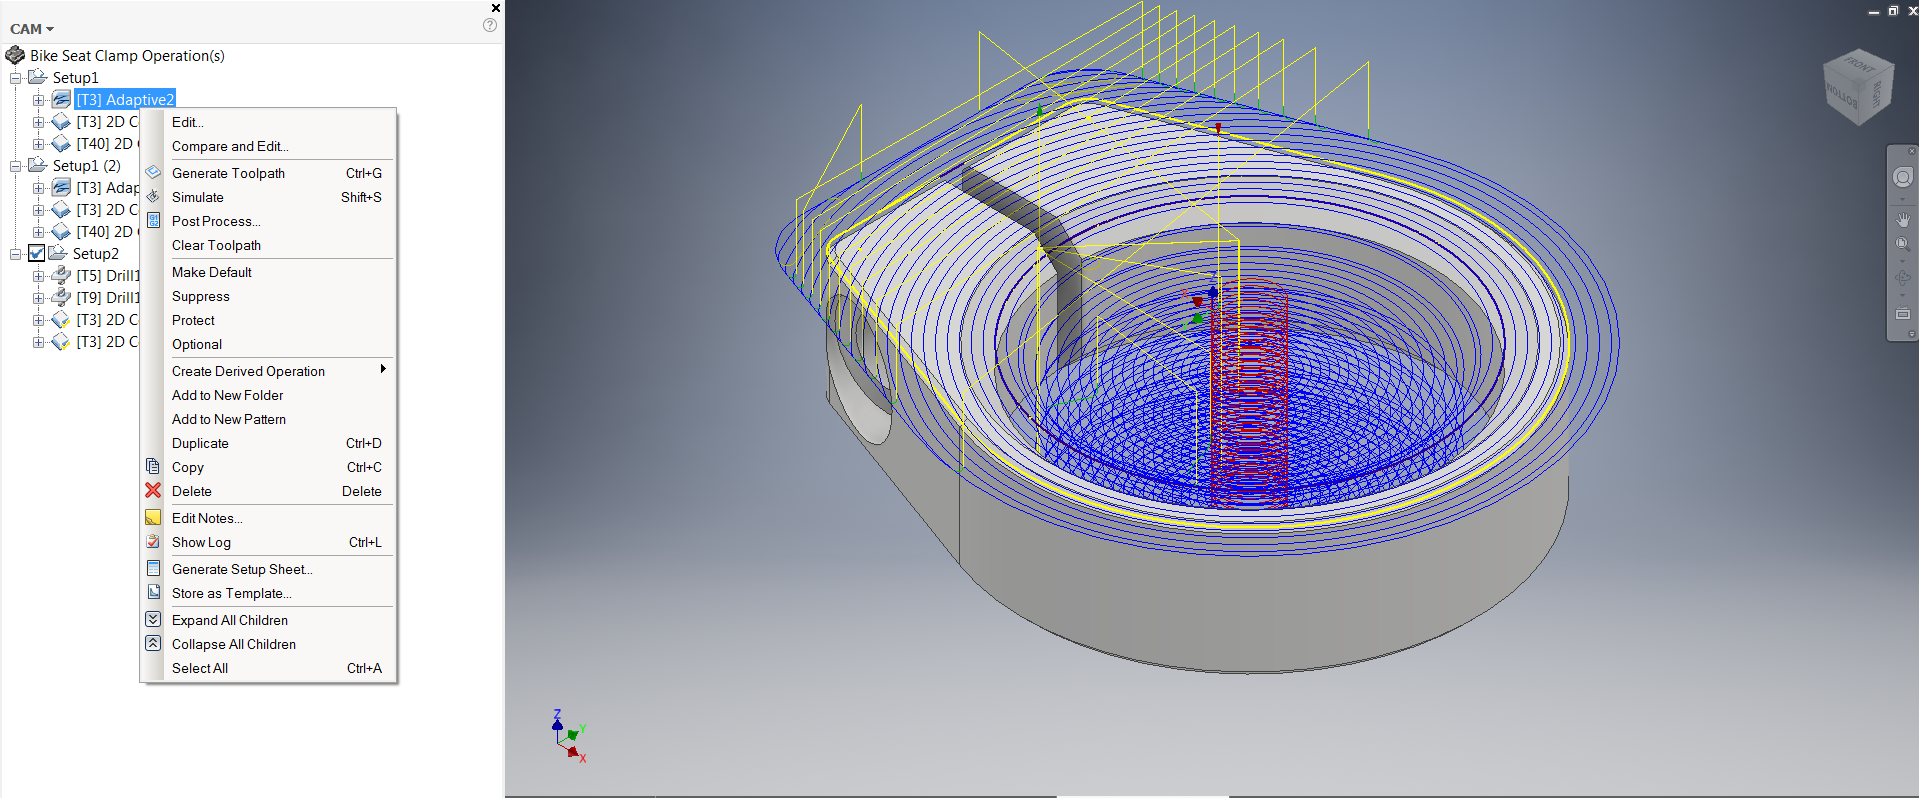Open orbit tool options dropdown arrow

[x=1902, y=296]
